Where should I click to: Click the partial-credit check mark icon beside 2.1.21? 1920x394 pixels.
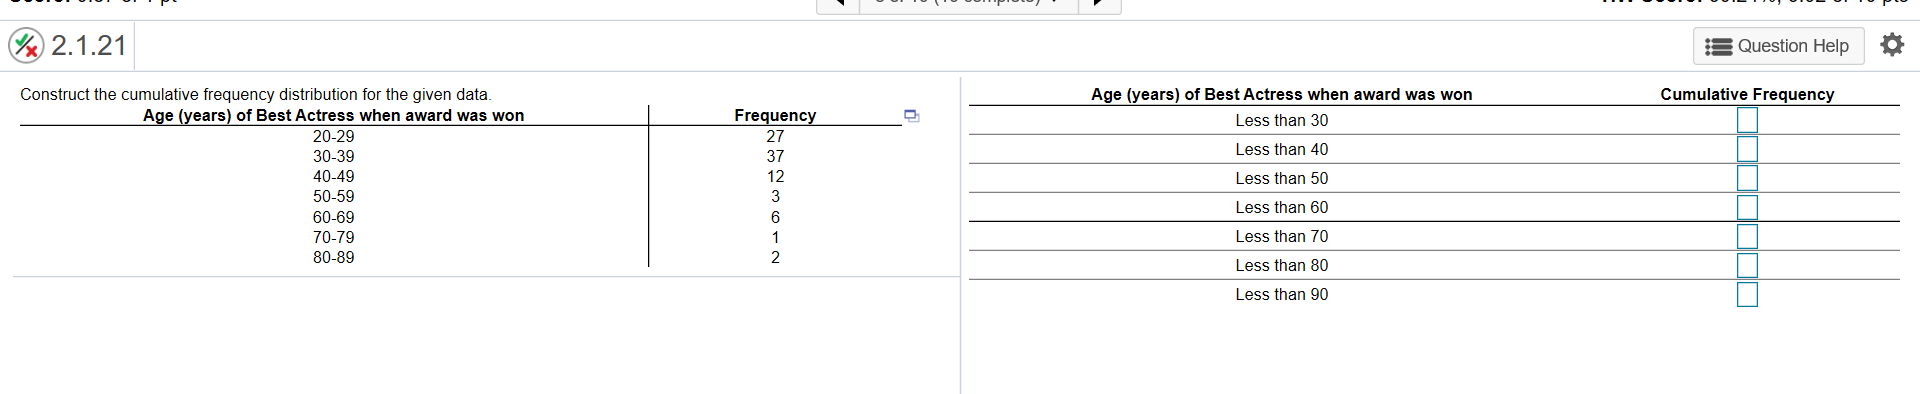point(26,45)
